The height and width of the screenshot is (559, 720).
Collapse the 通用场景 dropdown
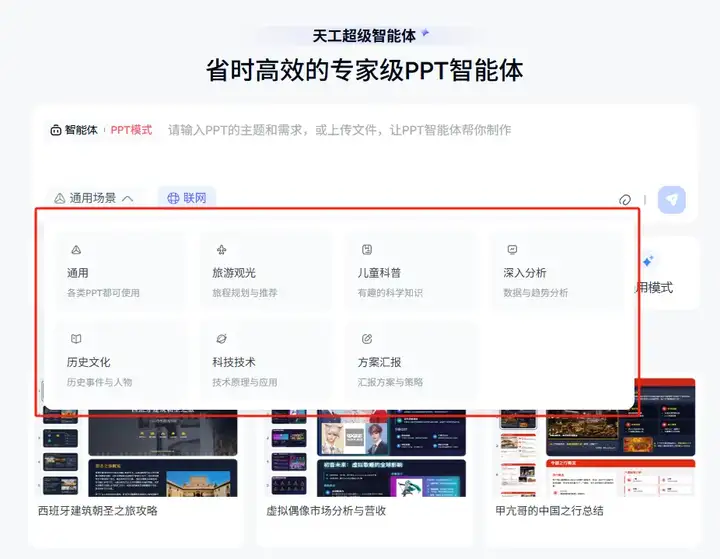pyautogui.click(x=94, y=198)
